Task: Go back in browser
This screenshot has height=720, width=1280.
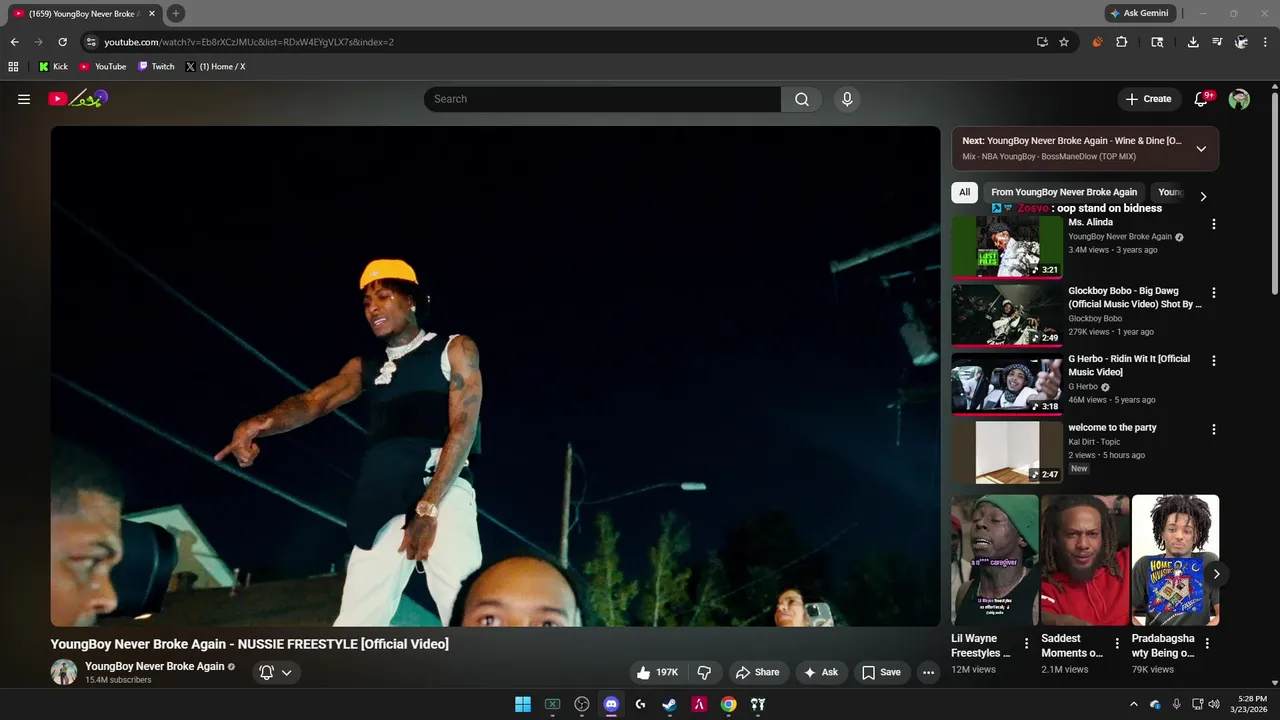Action: point(14,42)
